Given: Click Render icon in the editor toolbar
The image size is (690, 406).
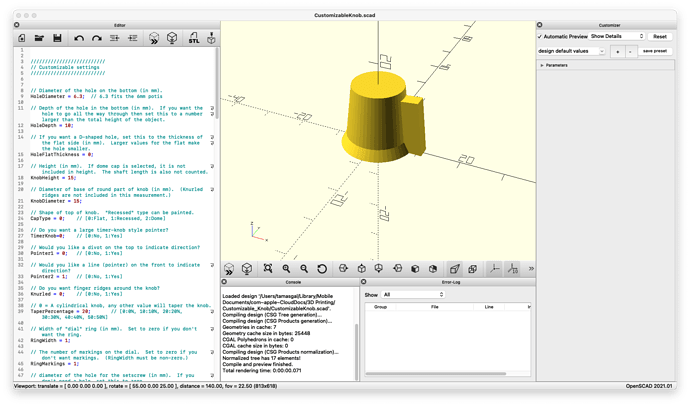Looking at the screenshot, I should [x=172, y=38].
